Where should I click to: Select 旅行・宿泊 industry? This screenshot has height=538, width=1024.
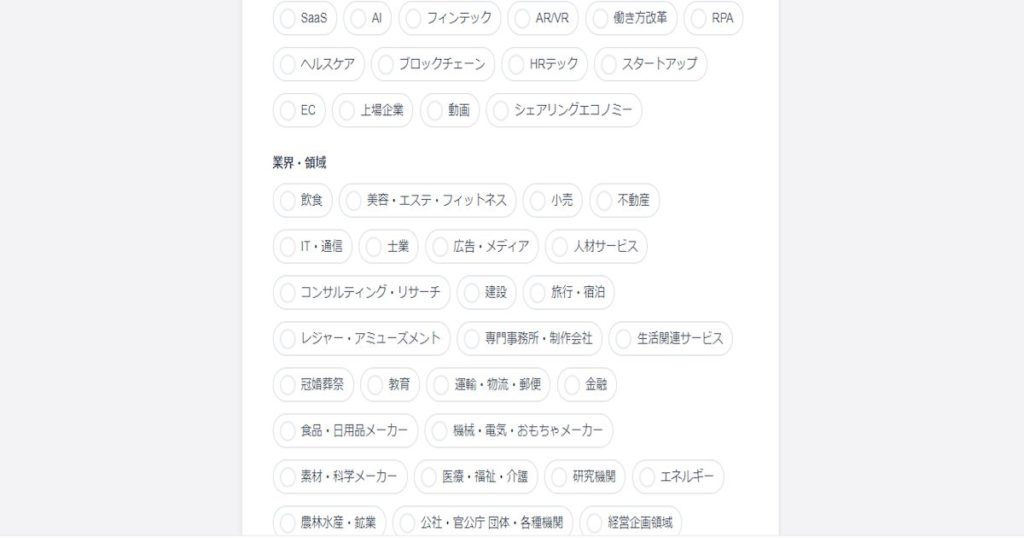coord(568,292)
